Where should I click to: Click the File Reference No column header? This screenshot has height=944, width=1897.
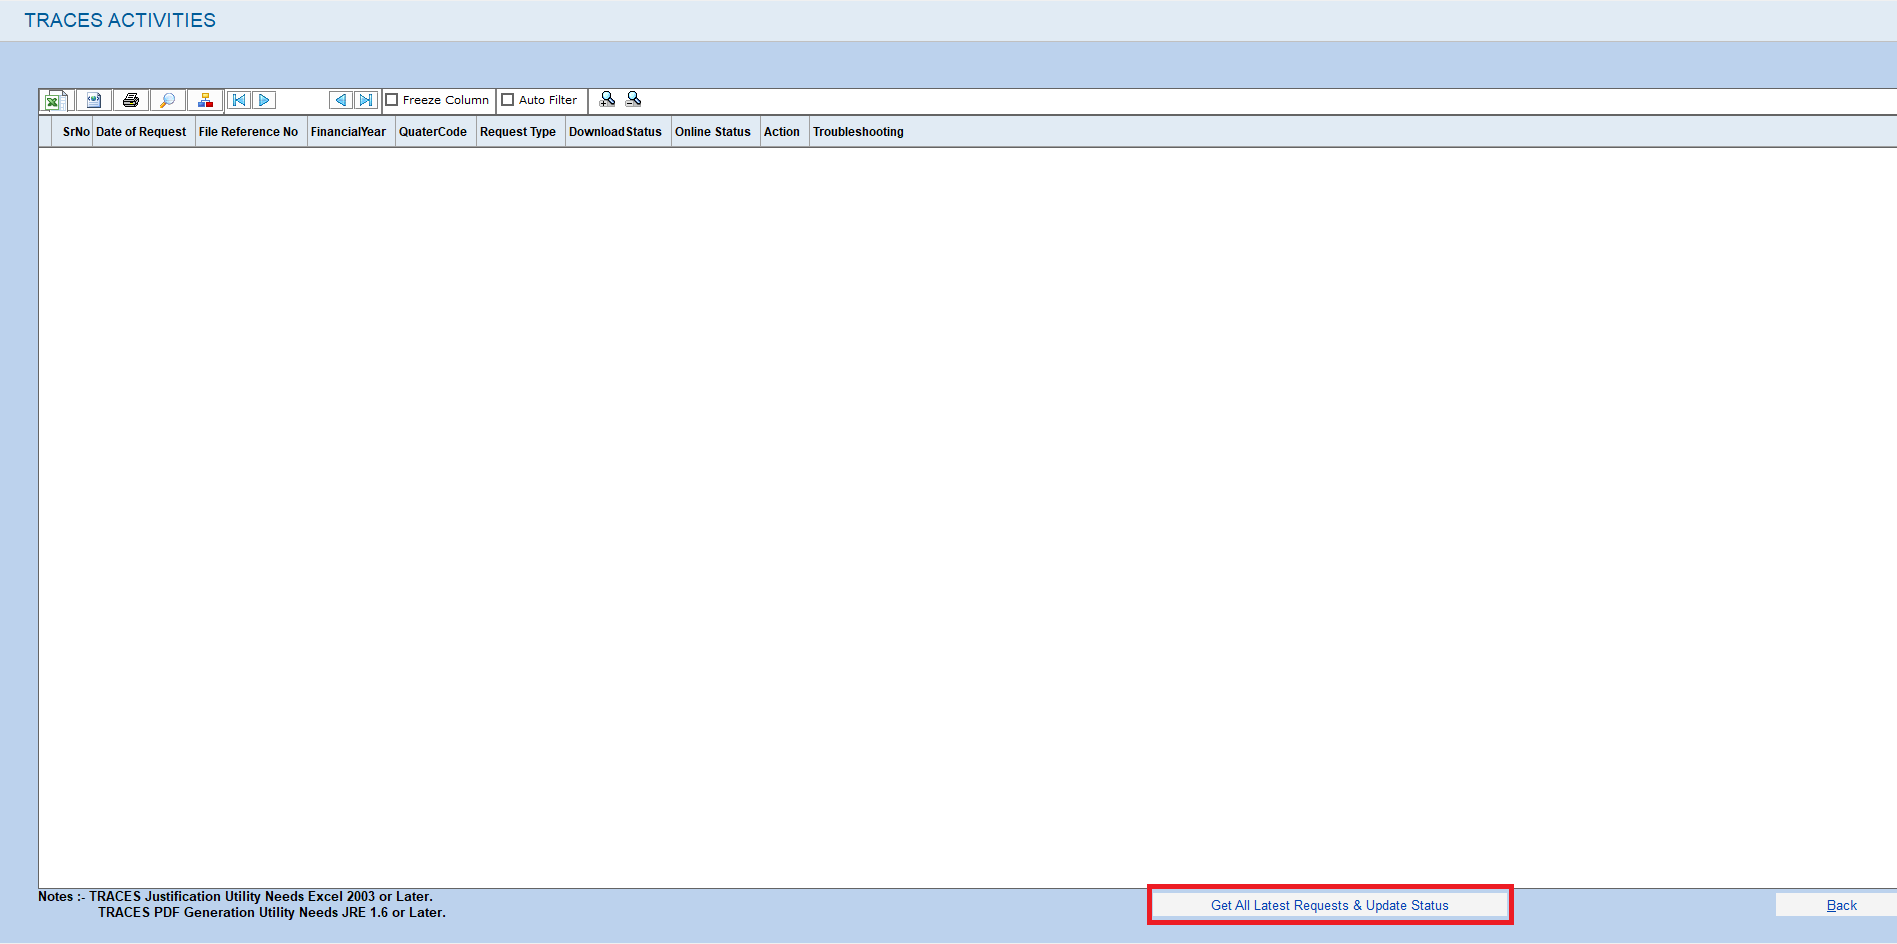coord(249,132)
